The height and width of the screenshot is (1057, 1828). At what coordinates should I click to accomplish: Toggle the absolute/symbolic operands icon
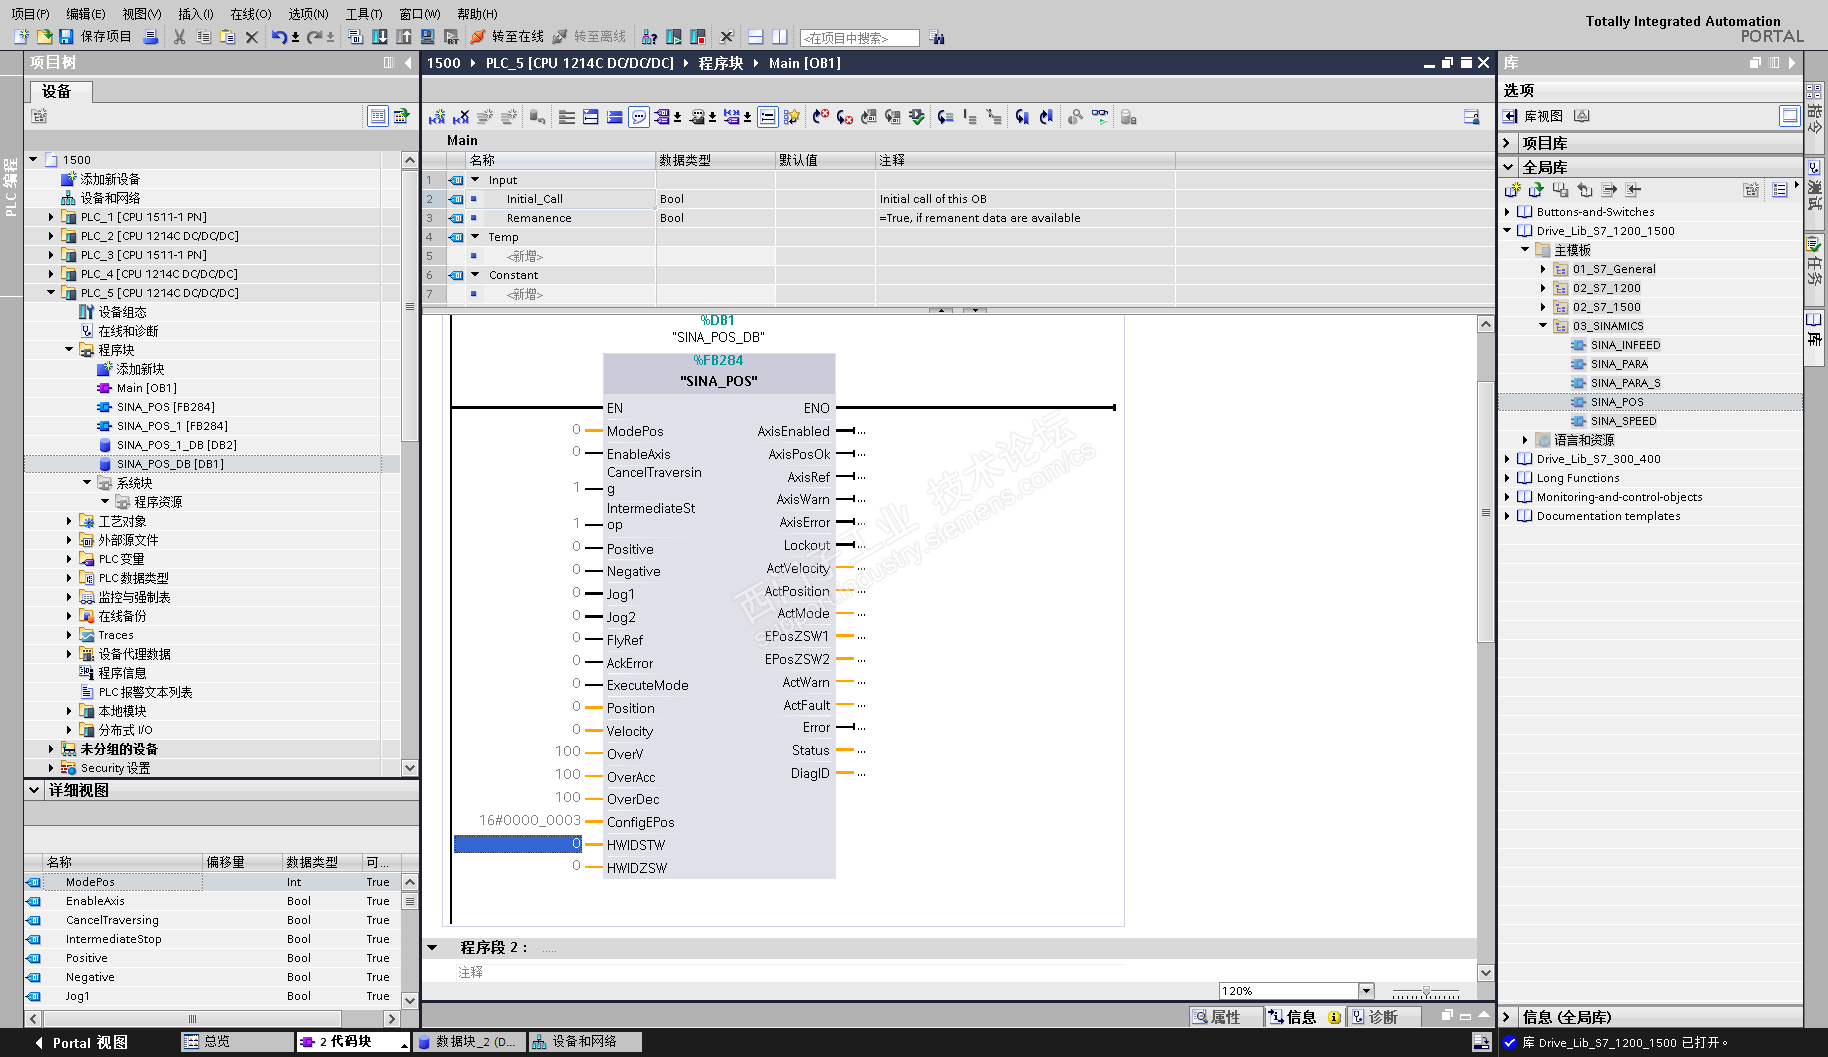point(661,117)
